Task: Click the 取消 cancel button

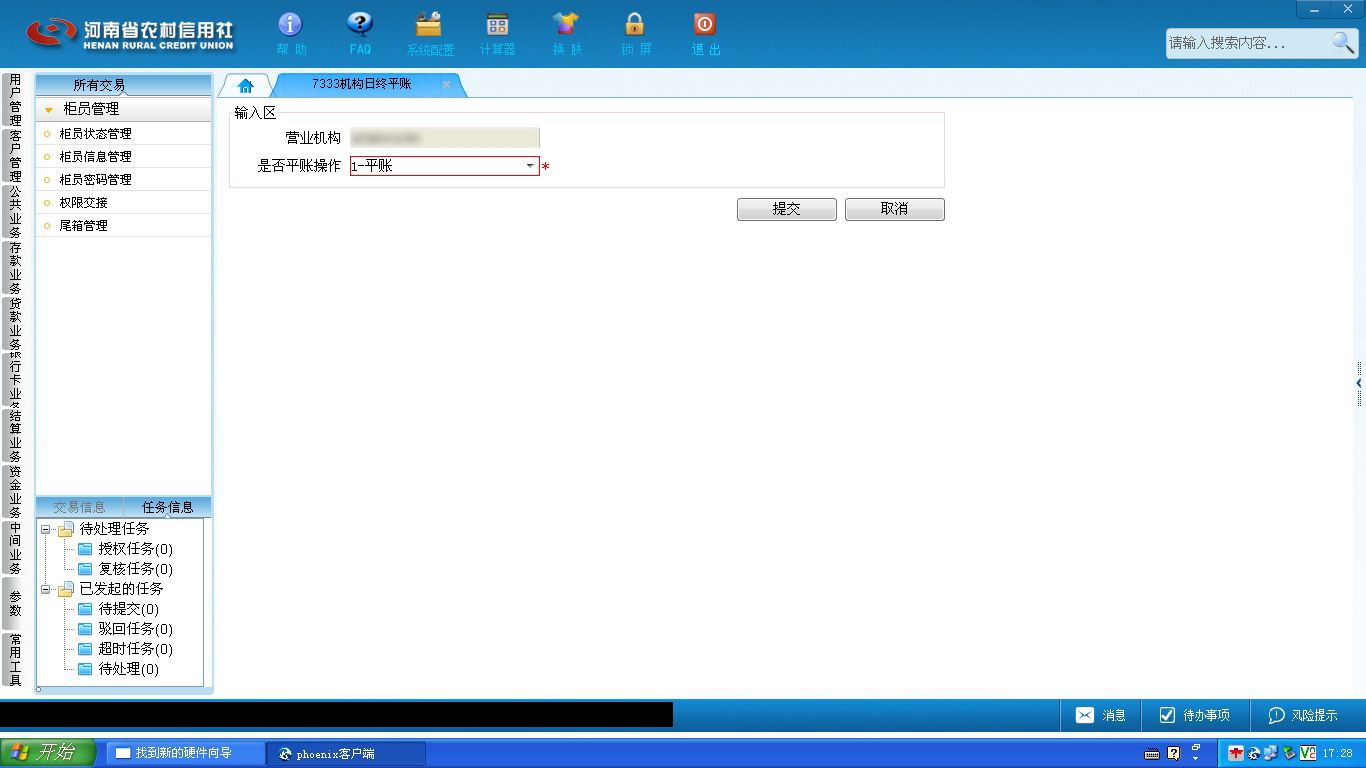Action: (x=895, y=209)
